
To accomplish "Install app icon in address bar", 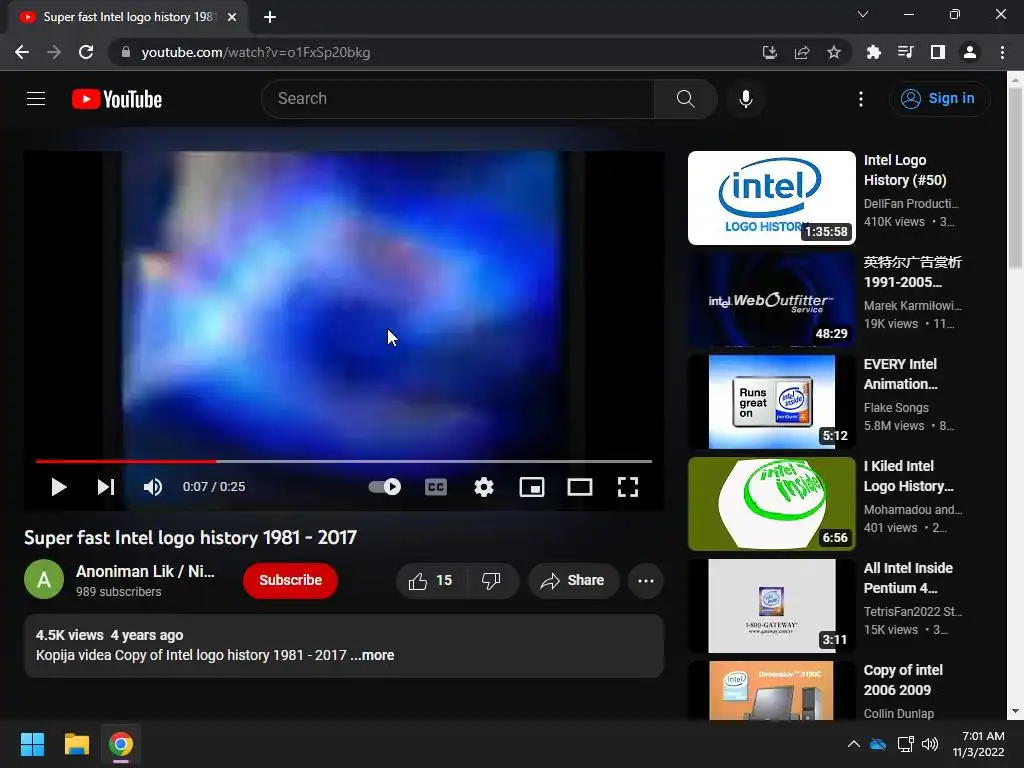I will [x=769, y=52].
